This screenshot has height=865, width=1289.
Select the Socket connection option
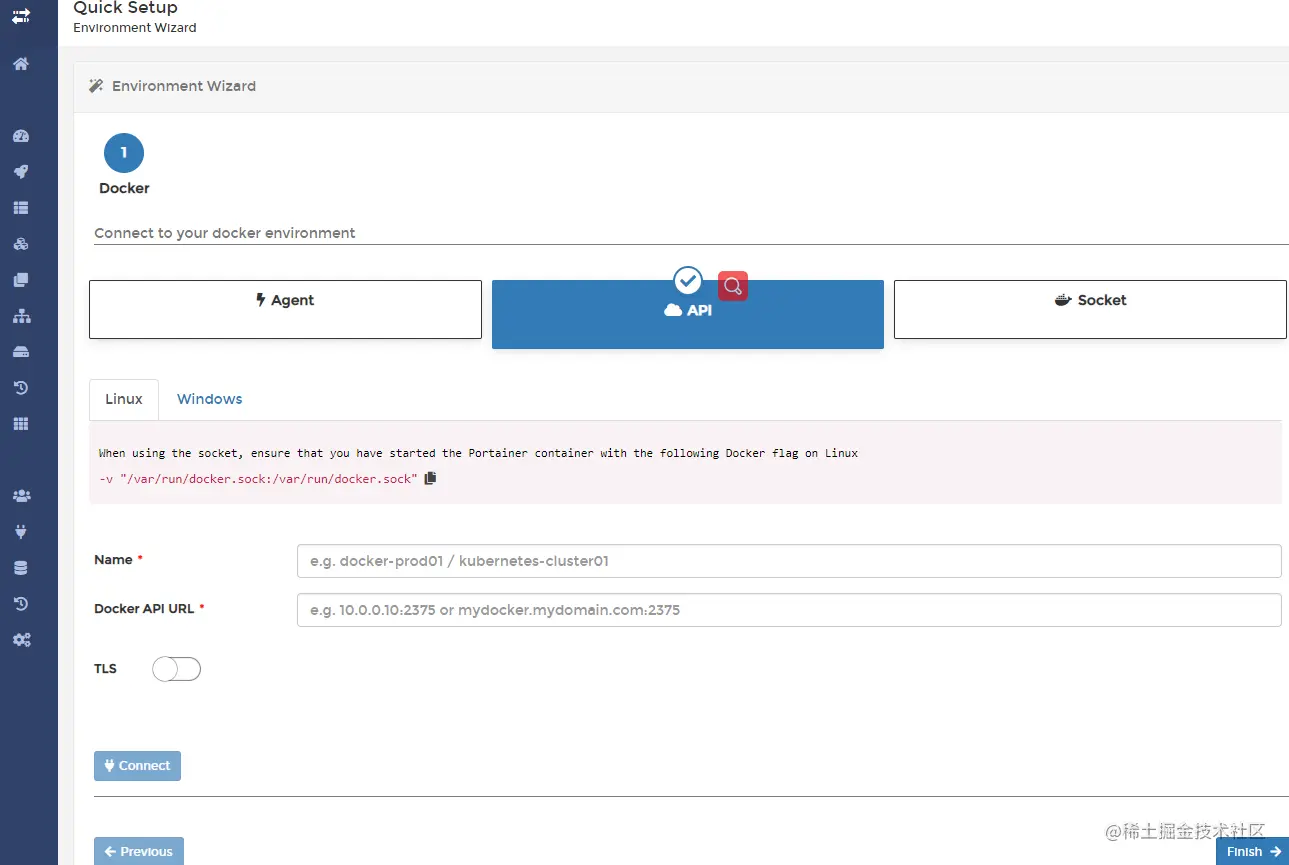1090,309
